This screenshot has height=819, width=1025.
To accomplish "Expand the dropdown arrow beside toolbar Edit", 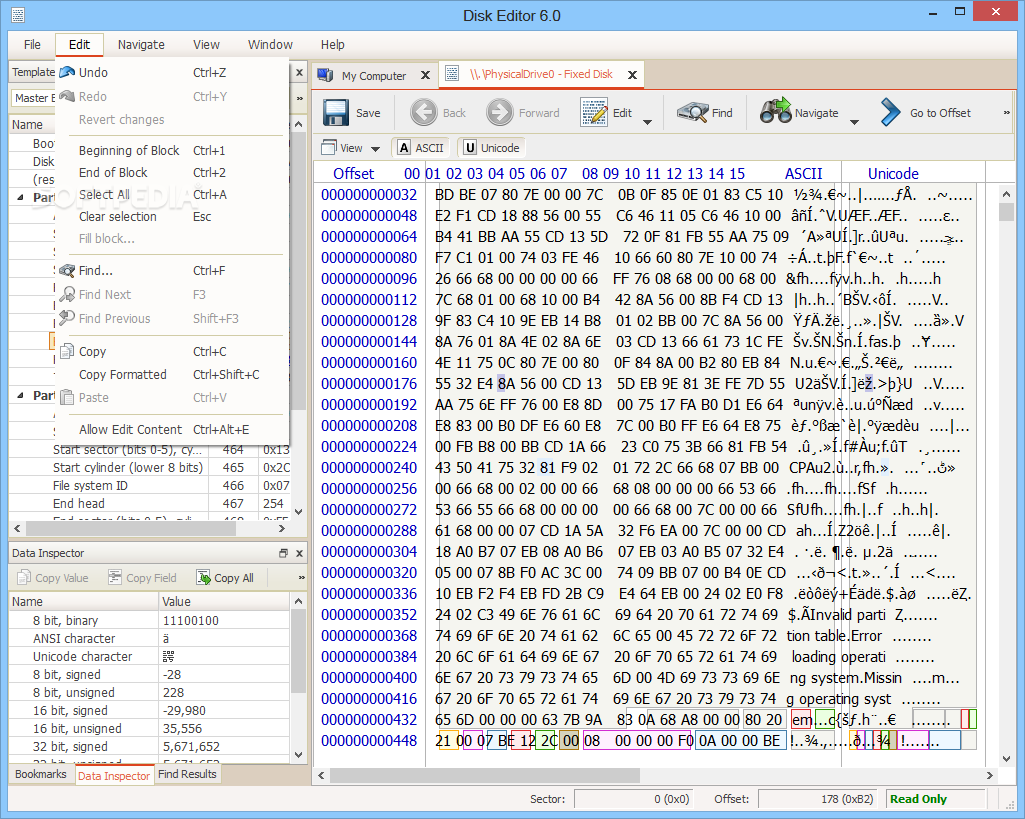I will (647, 122).
